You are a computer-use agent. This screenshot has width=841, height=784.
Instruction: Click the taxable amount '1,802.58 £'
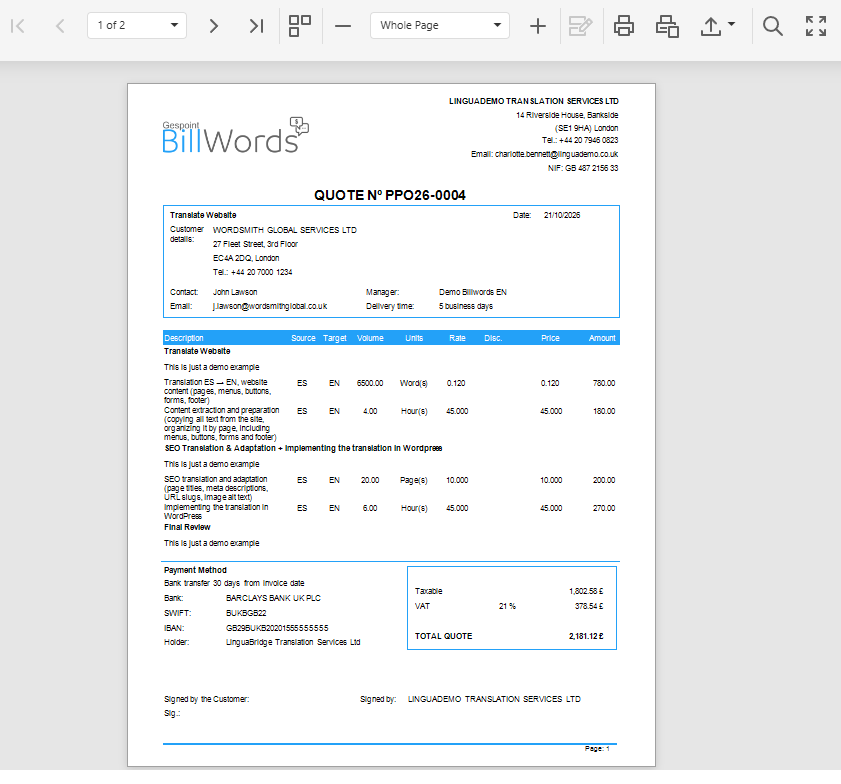click(x=586, y=591)
